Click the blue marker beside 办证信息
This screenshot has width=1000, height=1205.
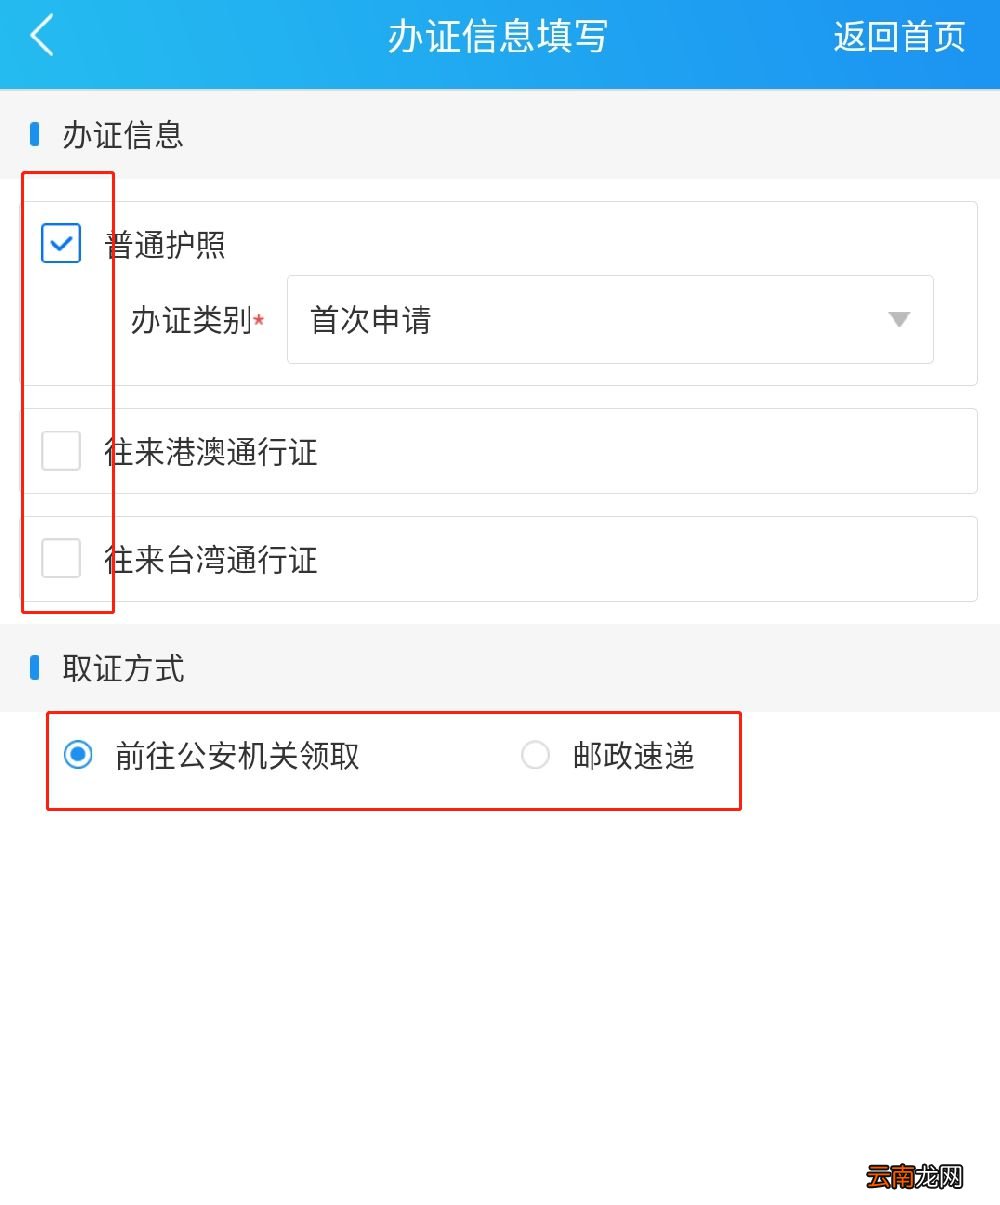tap(35, 133)
